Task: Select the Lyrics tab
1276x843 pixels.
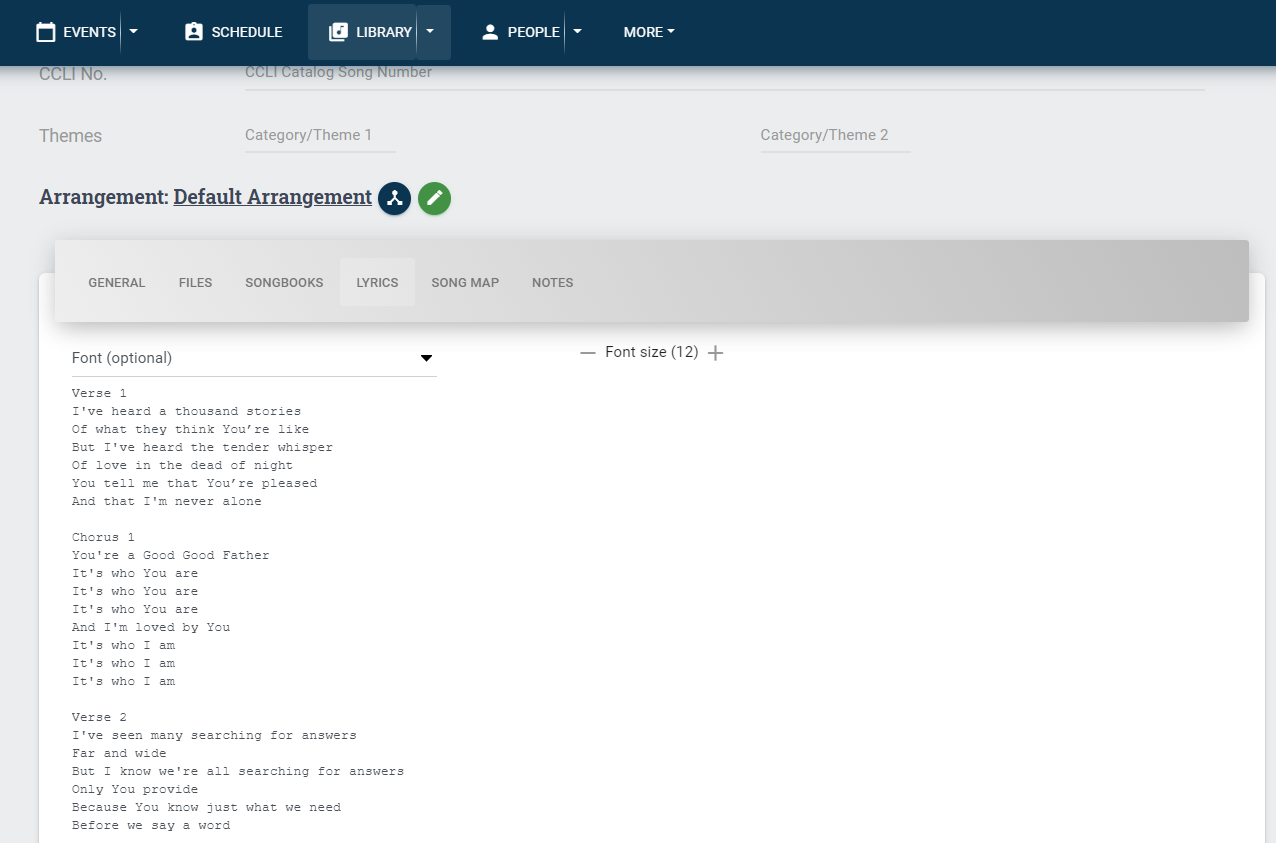Action: 377,283
